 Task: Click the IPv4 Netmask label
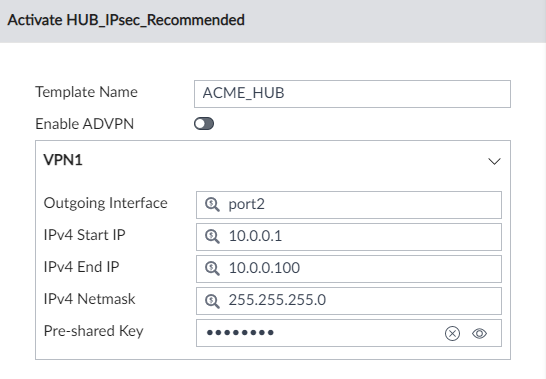point(89,299)
